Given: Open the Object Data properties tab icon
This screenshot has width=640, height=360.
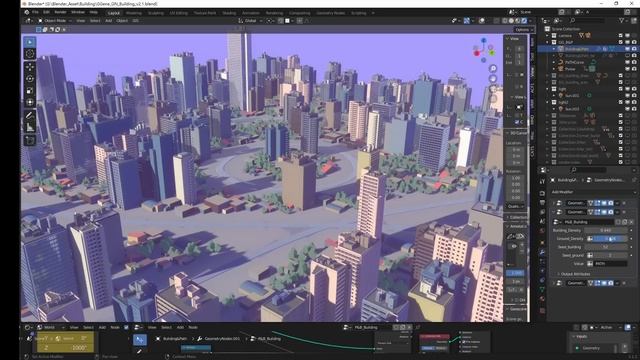Looking at the screenshot, I should tap(542, 290).
